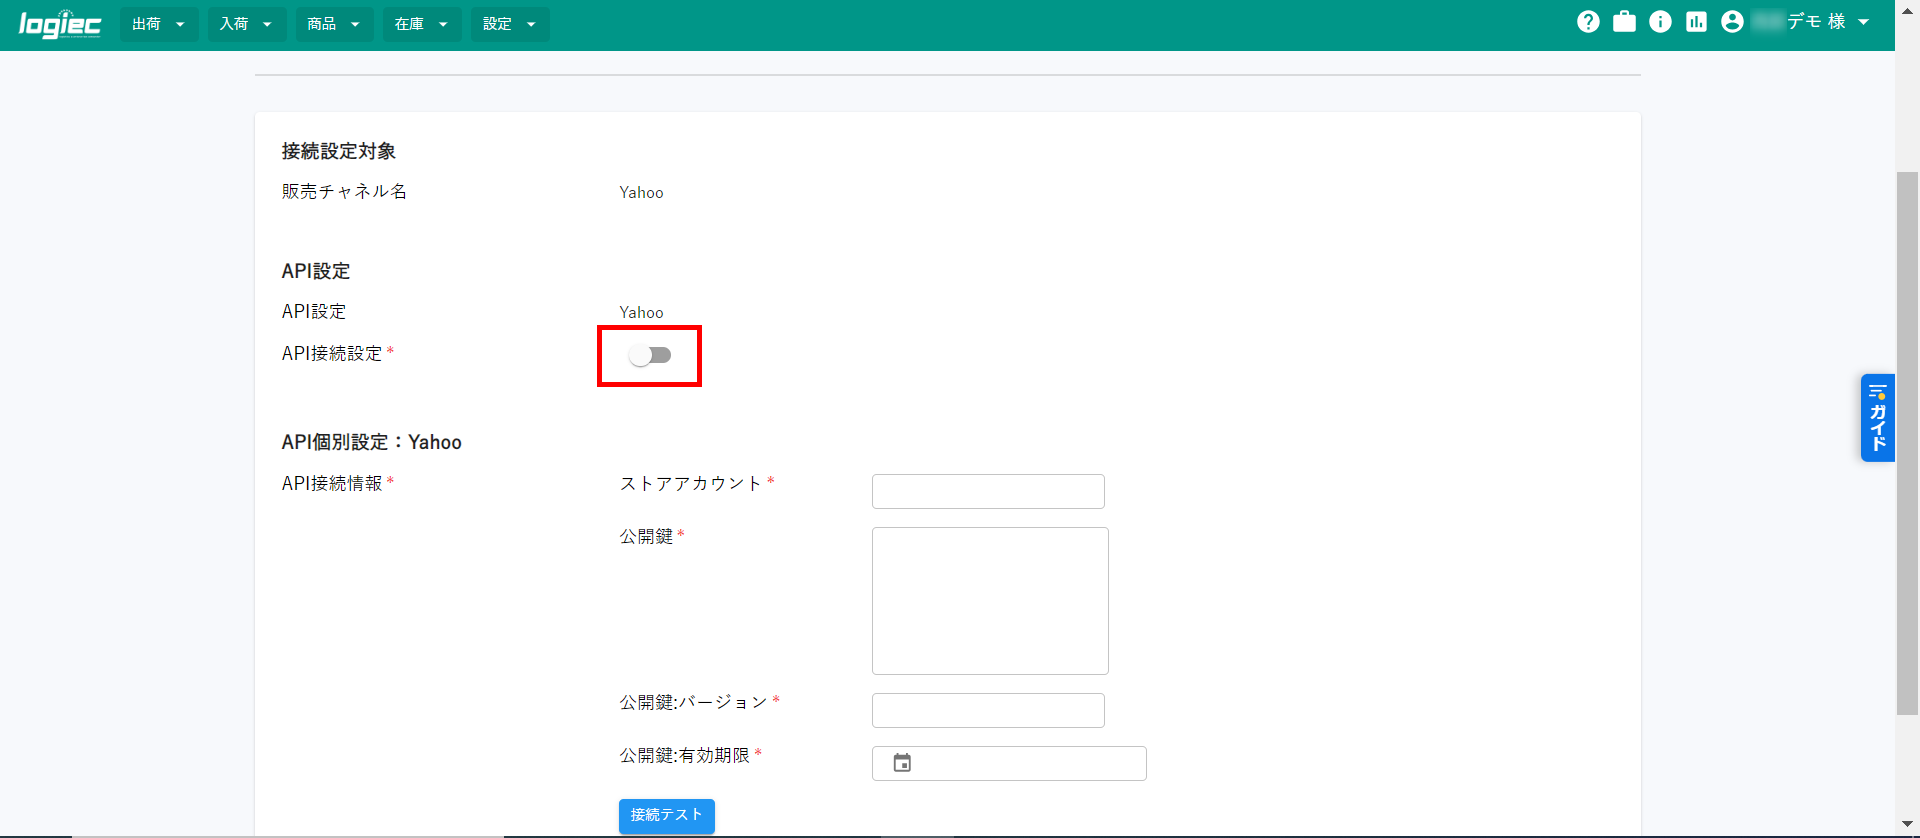Click the 公開鍵:バージョン input field
Screen dimensions: 1920x838
click(x=988, y=710)
